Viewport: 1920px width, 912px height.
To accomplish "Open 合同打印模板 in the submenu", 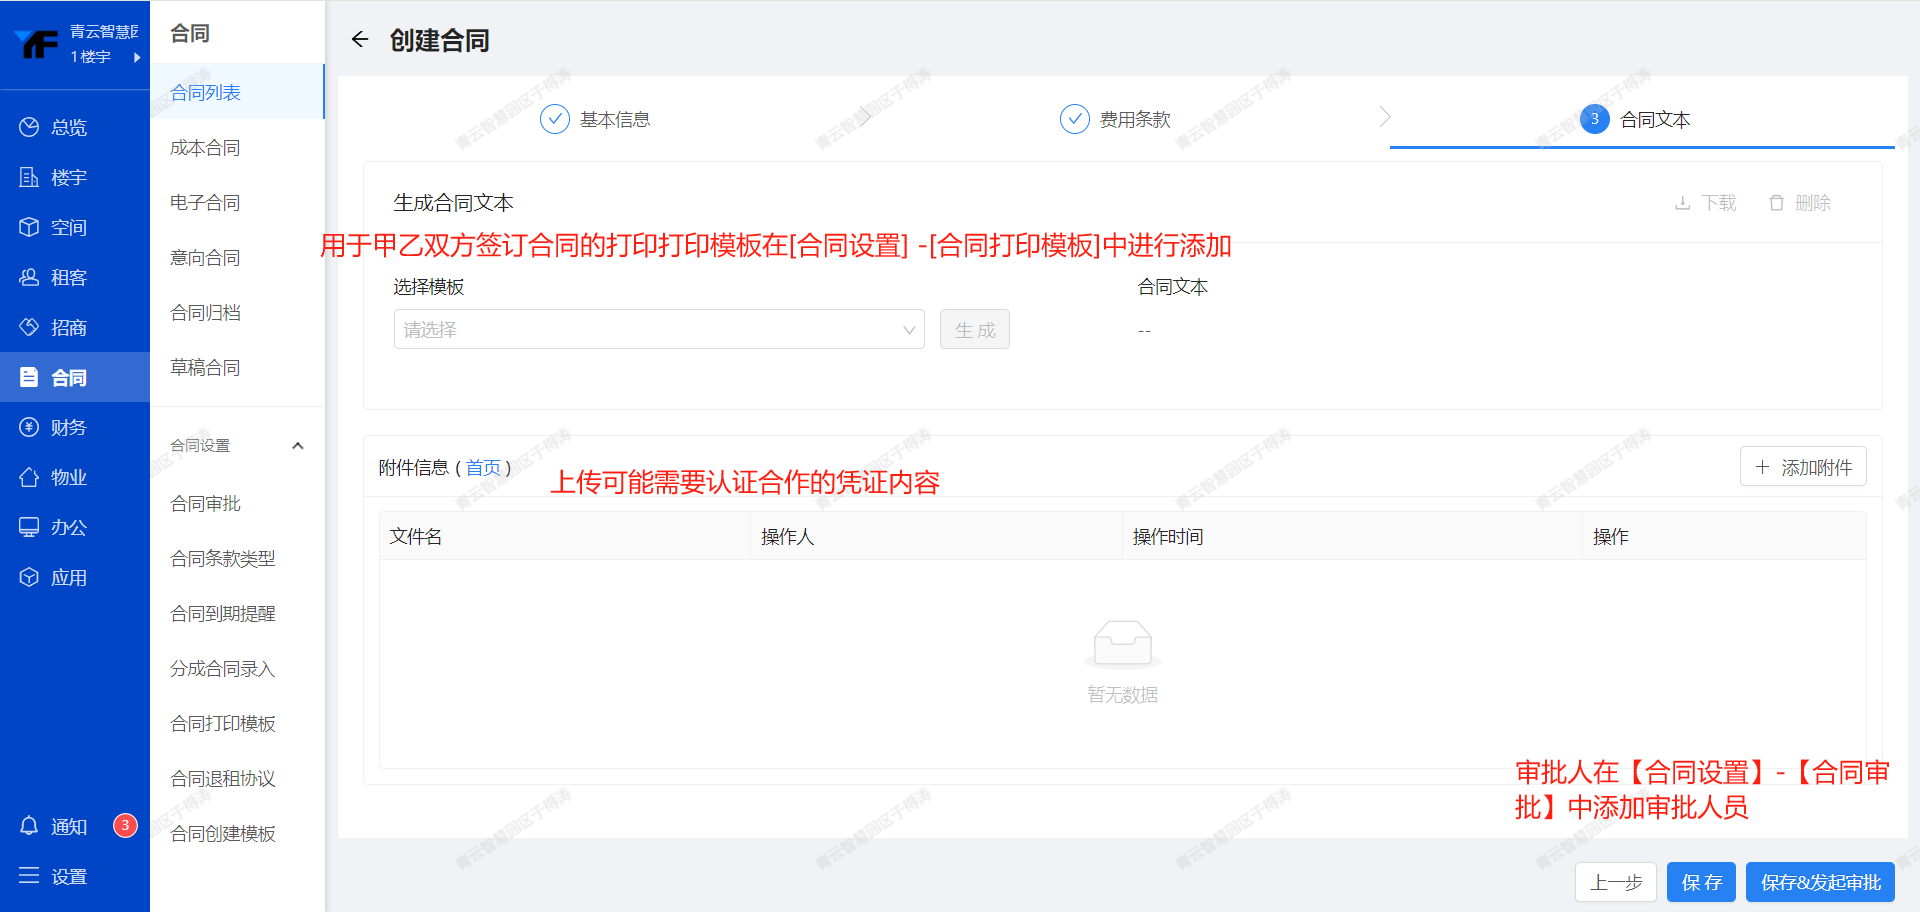I will [x=223, y=723].
